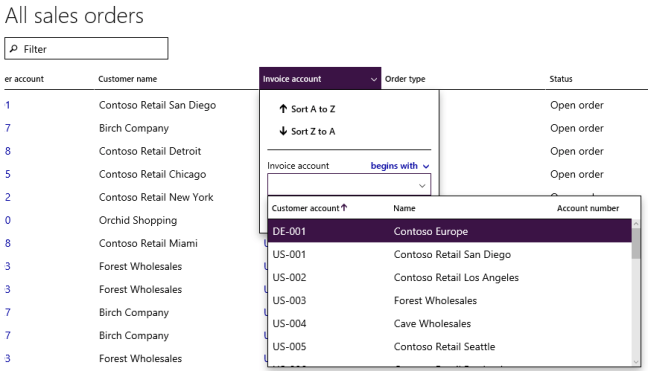648x371 pixels.
Task: Click the Order type column header
Action: point(405,79)
